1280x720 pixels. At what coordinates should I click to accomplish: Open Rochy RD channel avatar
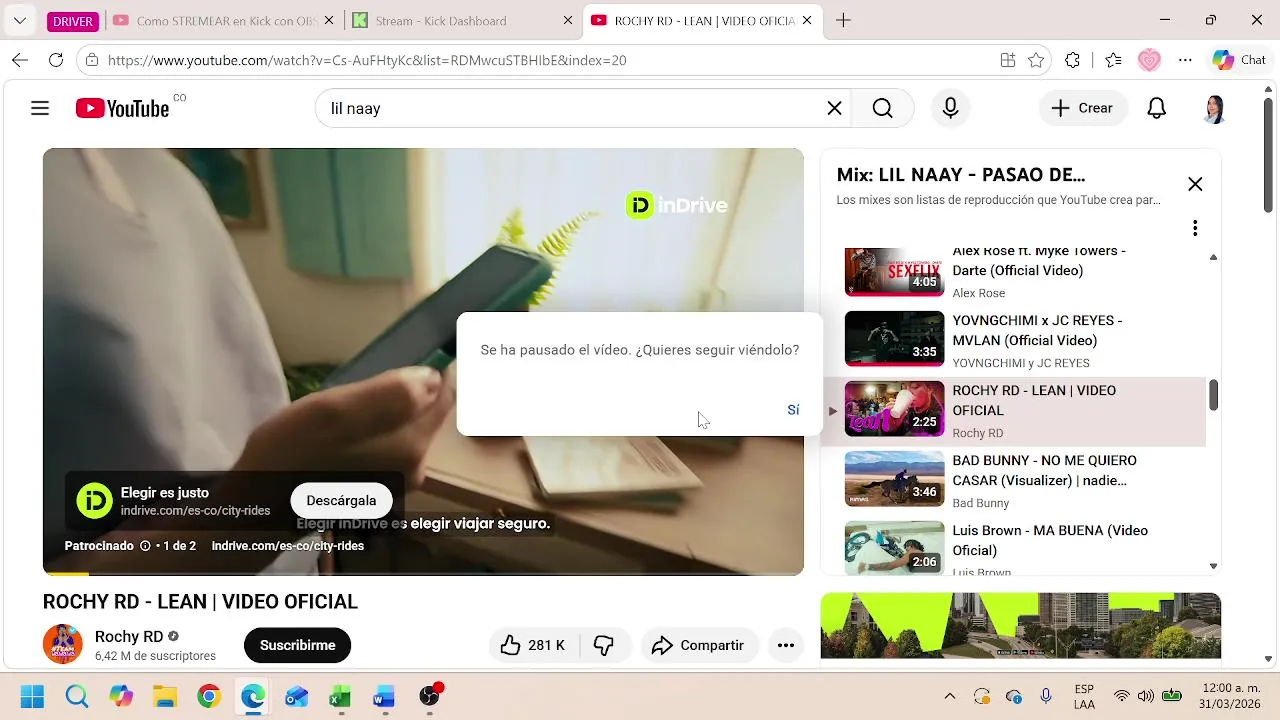[62, 644]
